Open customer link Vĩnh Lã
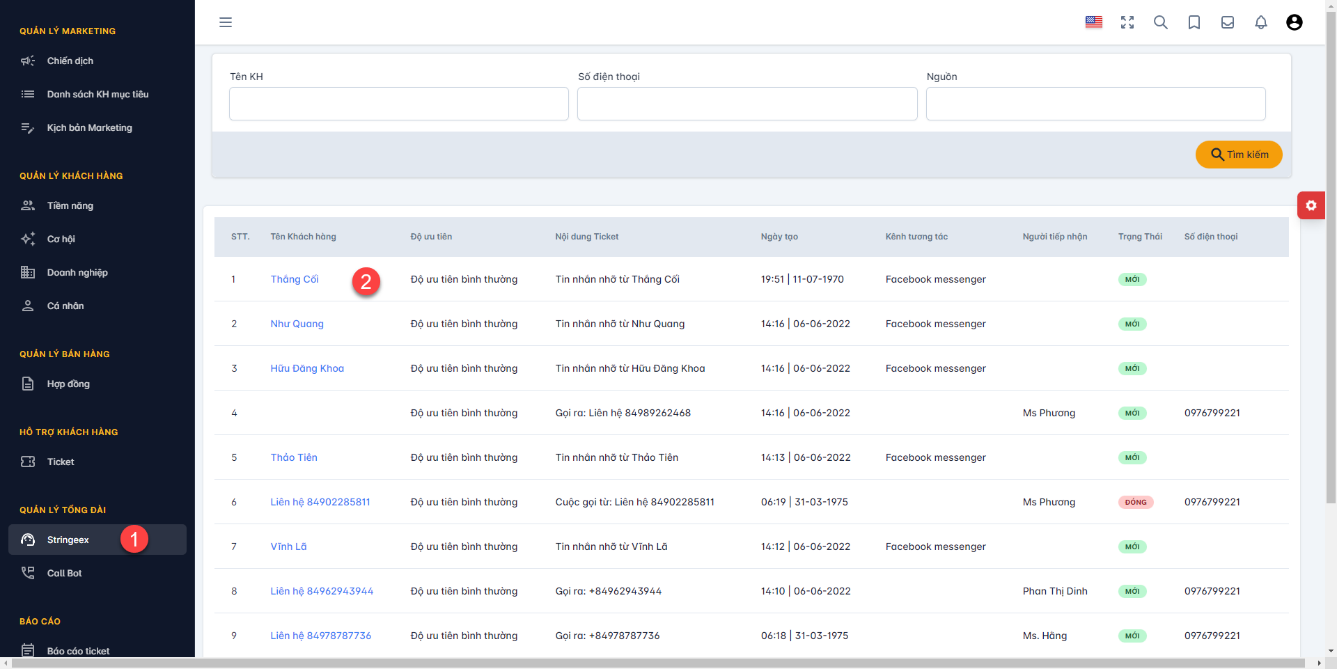1337x669 pixels. pyautogui.click(x=290, y=546)
